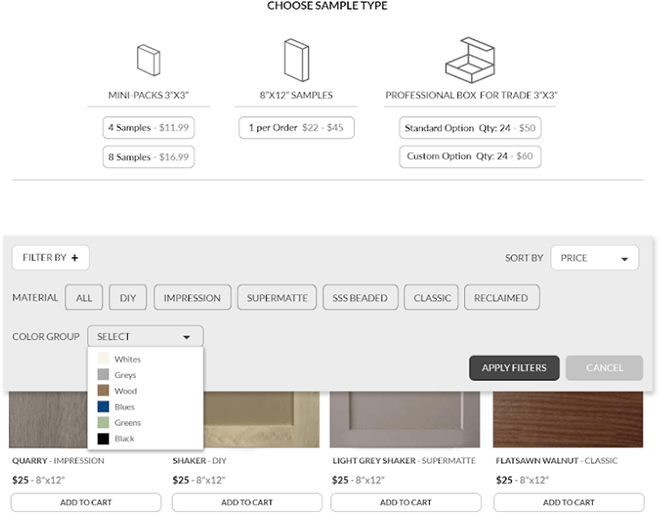Image resolution: width=659 pixels, height=513 pixels.
Task: Toggle the Supermatte material filter
Action: pos(278,298)
